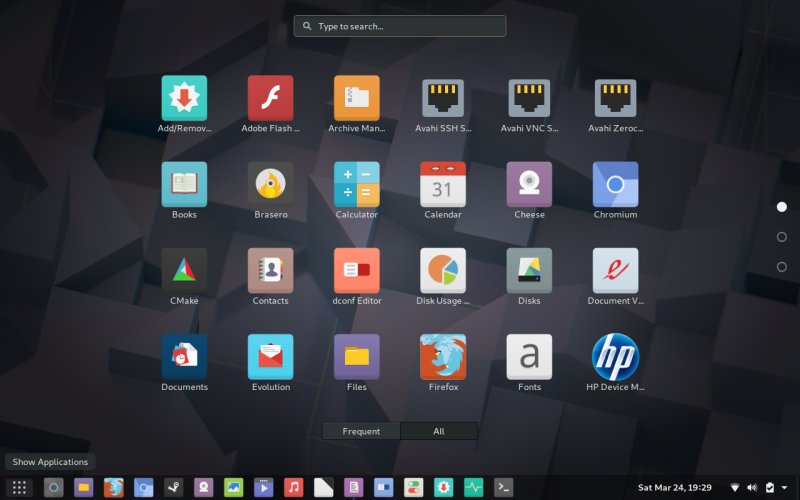Click the Type to search field

pos(400,26)
